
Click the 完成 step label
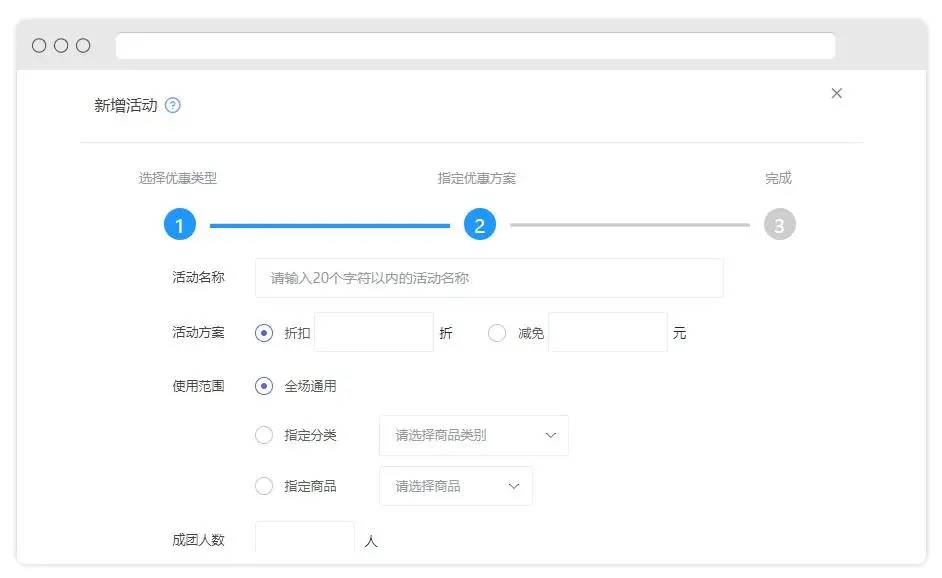coord(778,178)
